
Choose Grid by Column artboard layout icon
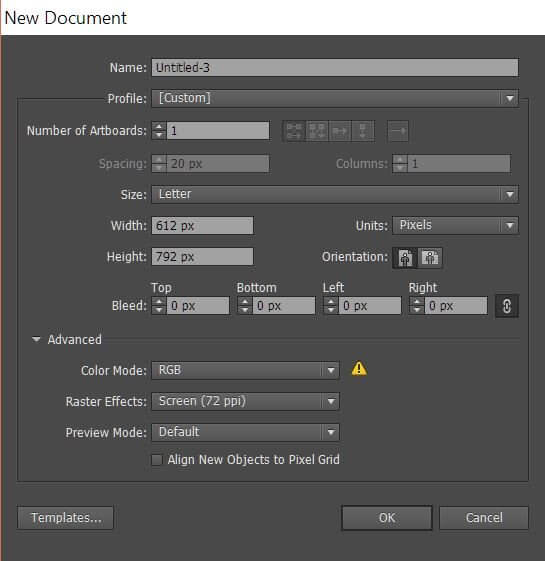tap(317, 131)
